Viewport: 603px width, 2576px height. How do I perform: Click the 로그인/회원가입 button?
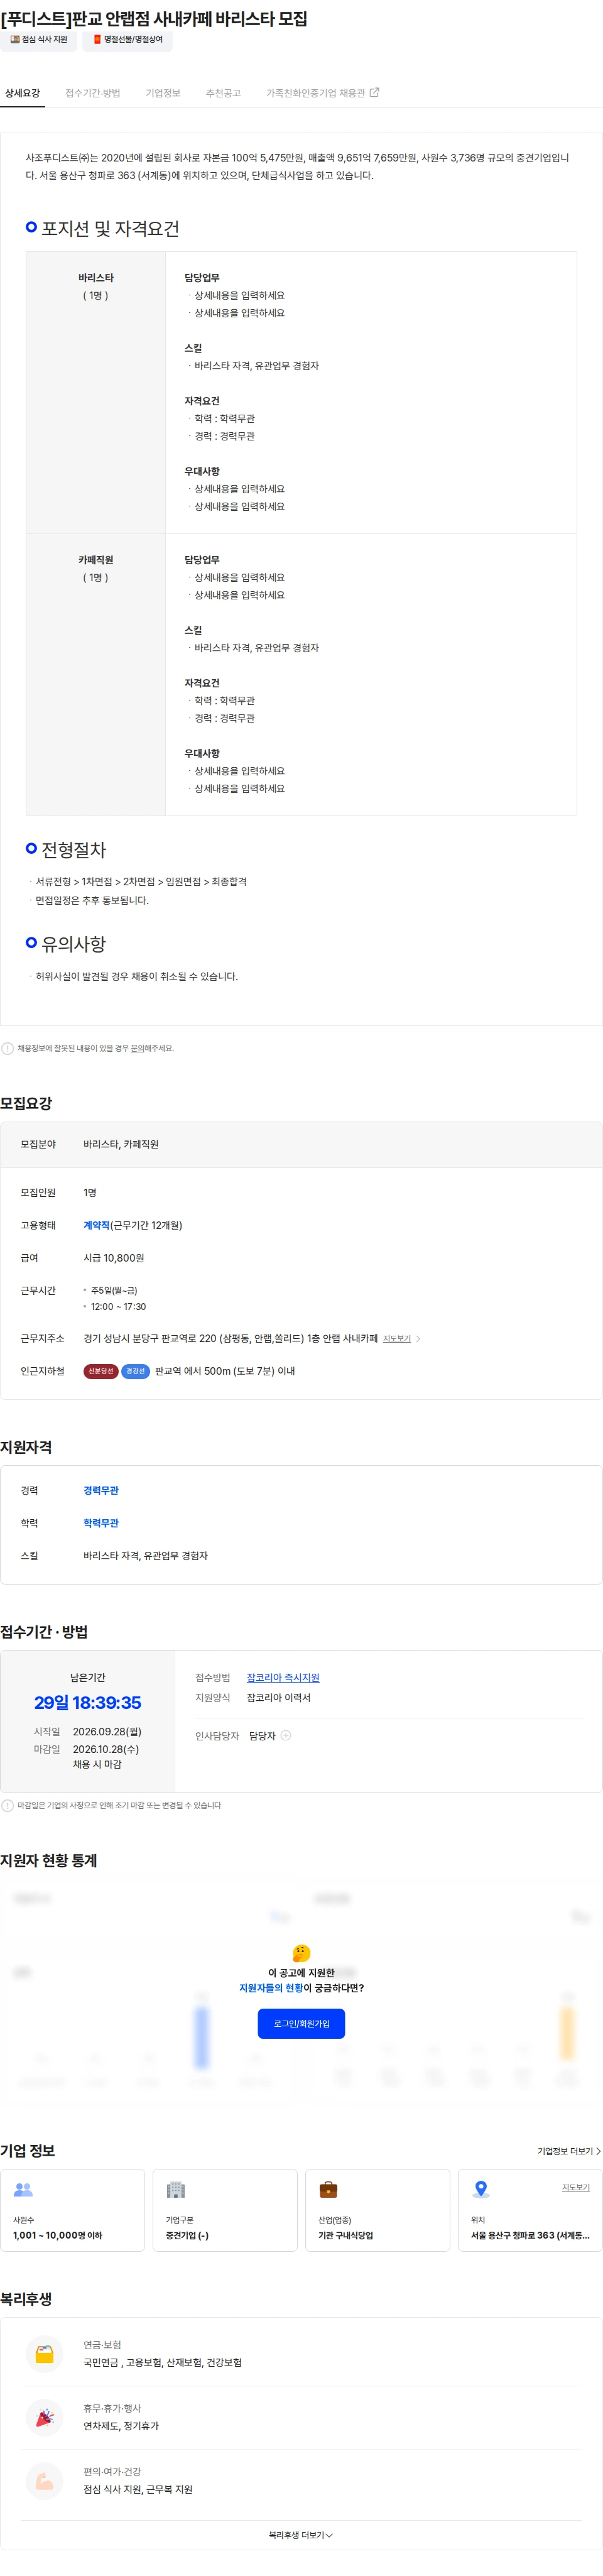301,2024
